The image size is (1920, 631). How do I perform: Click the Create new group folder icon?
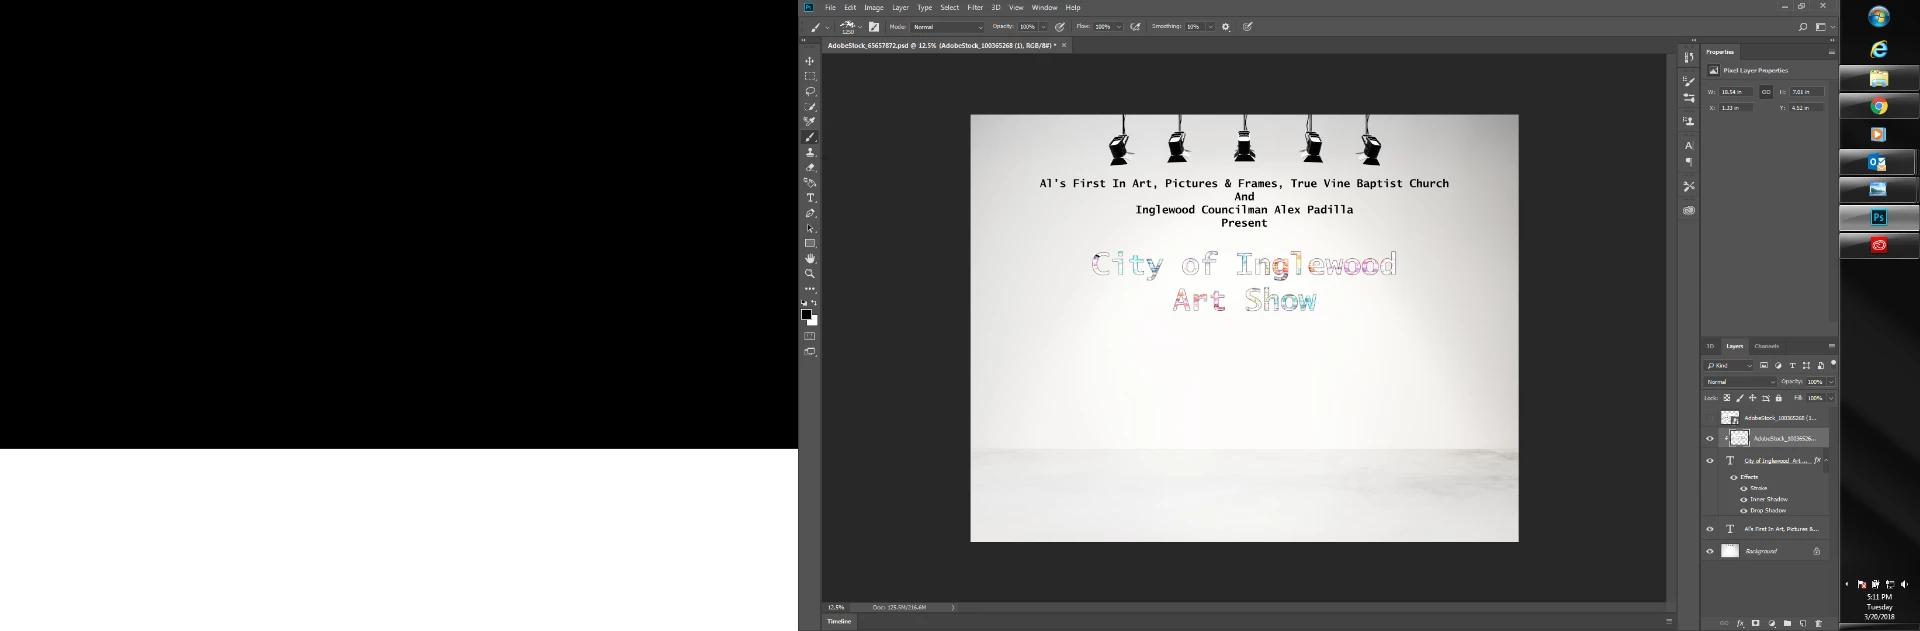tap(1787, 623)
